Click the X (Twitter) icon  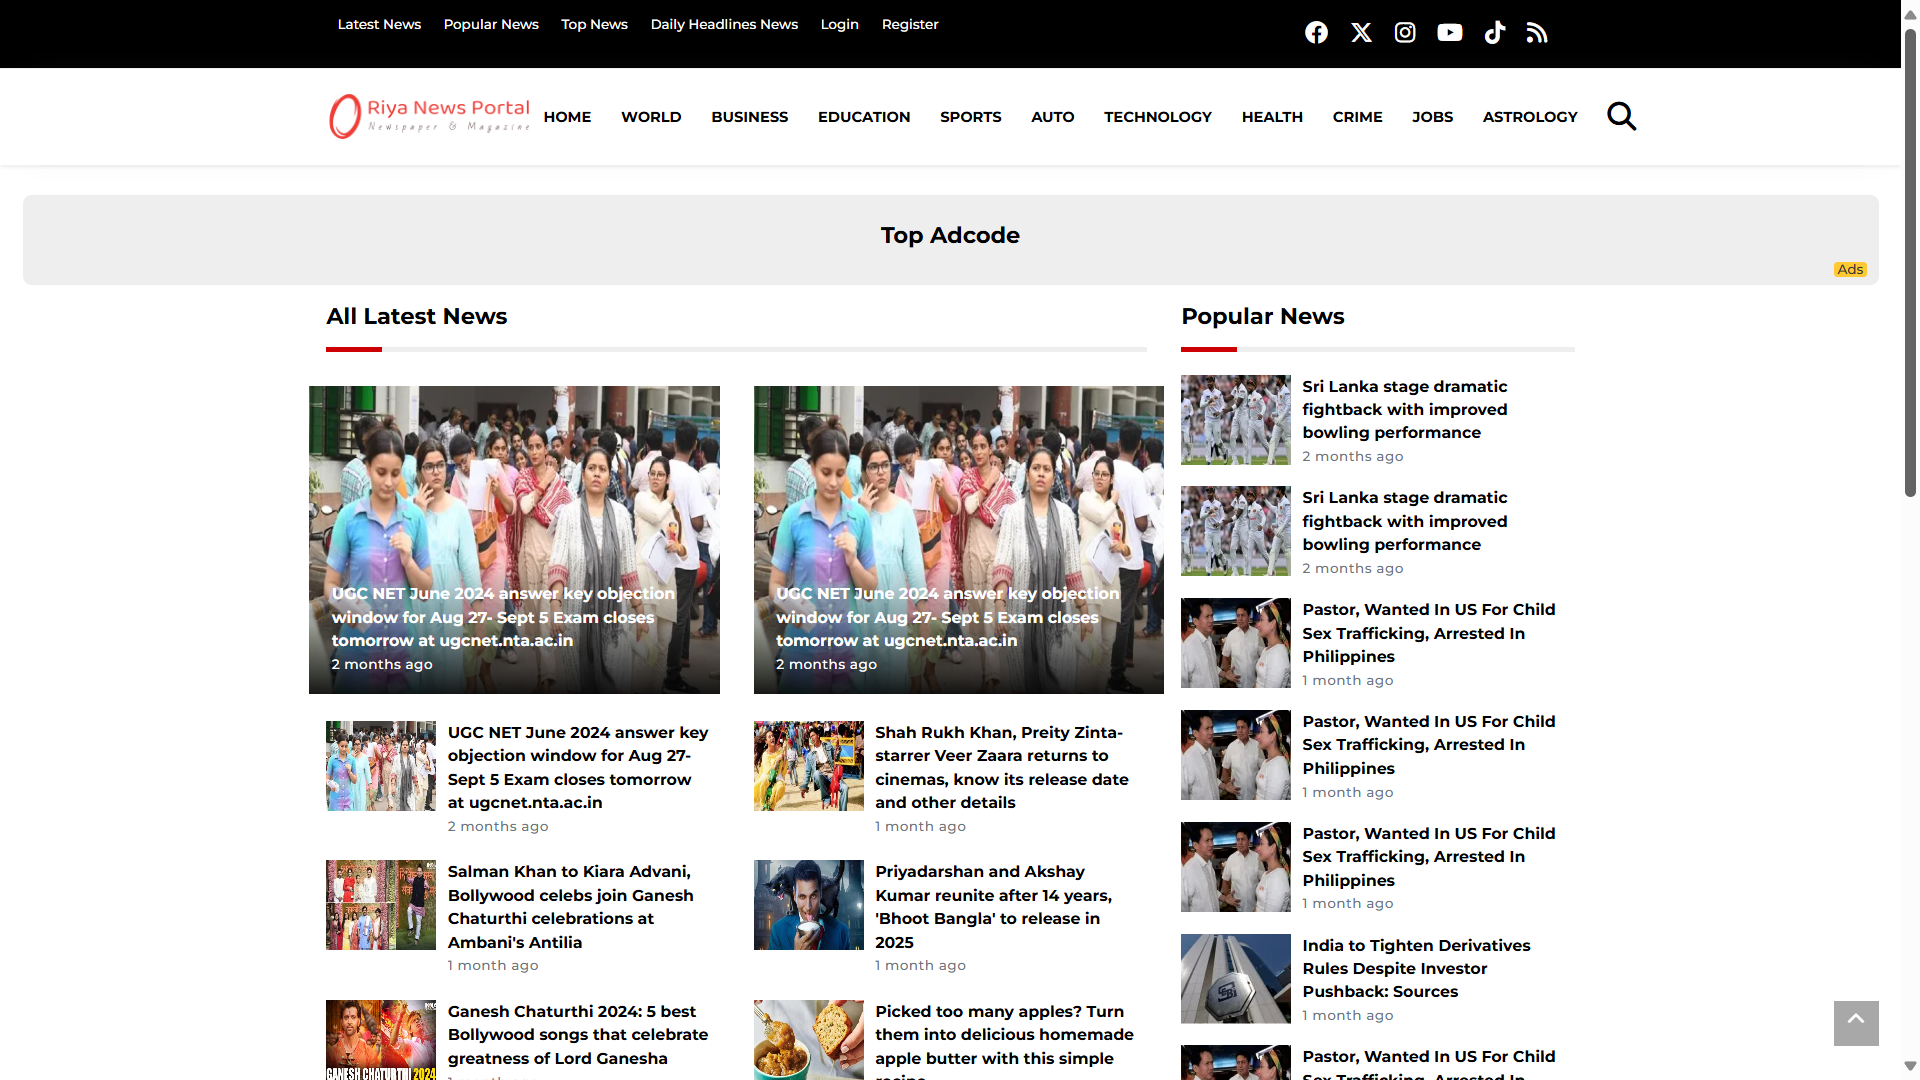[x=1361, y=33]
